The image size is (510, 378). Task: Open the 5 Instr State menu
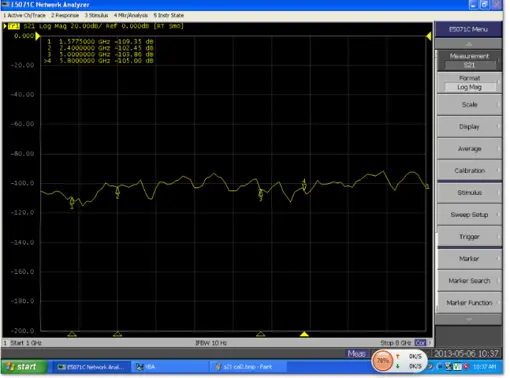[169, 15]
